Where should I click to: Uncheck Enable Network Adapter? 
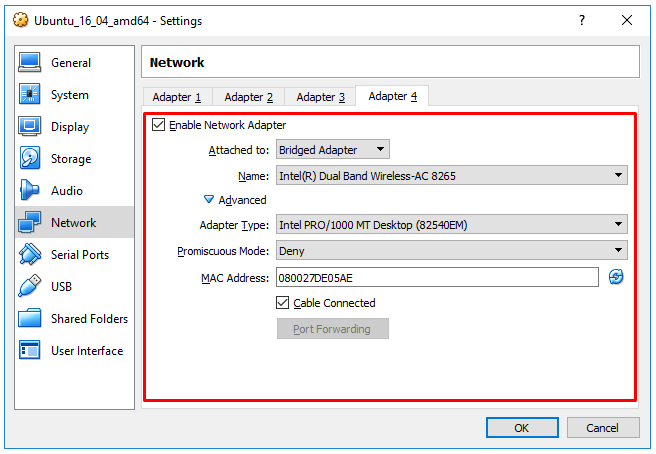(x=158, y=125)
